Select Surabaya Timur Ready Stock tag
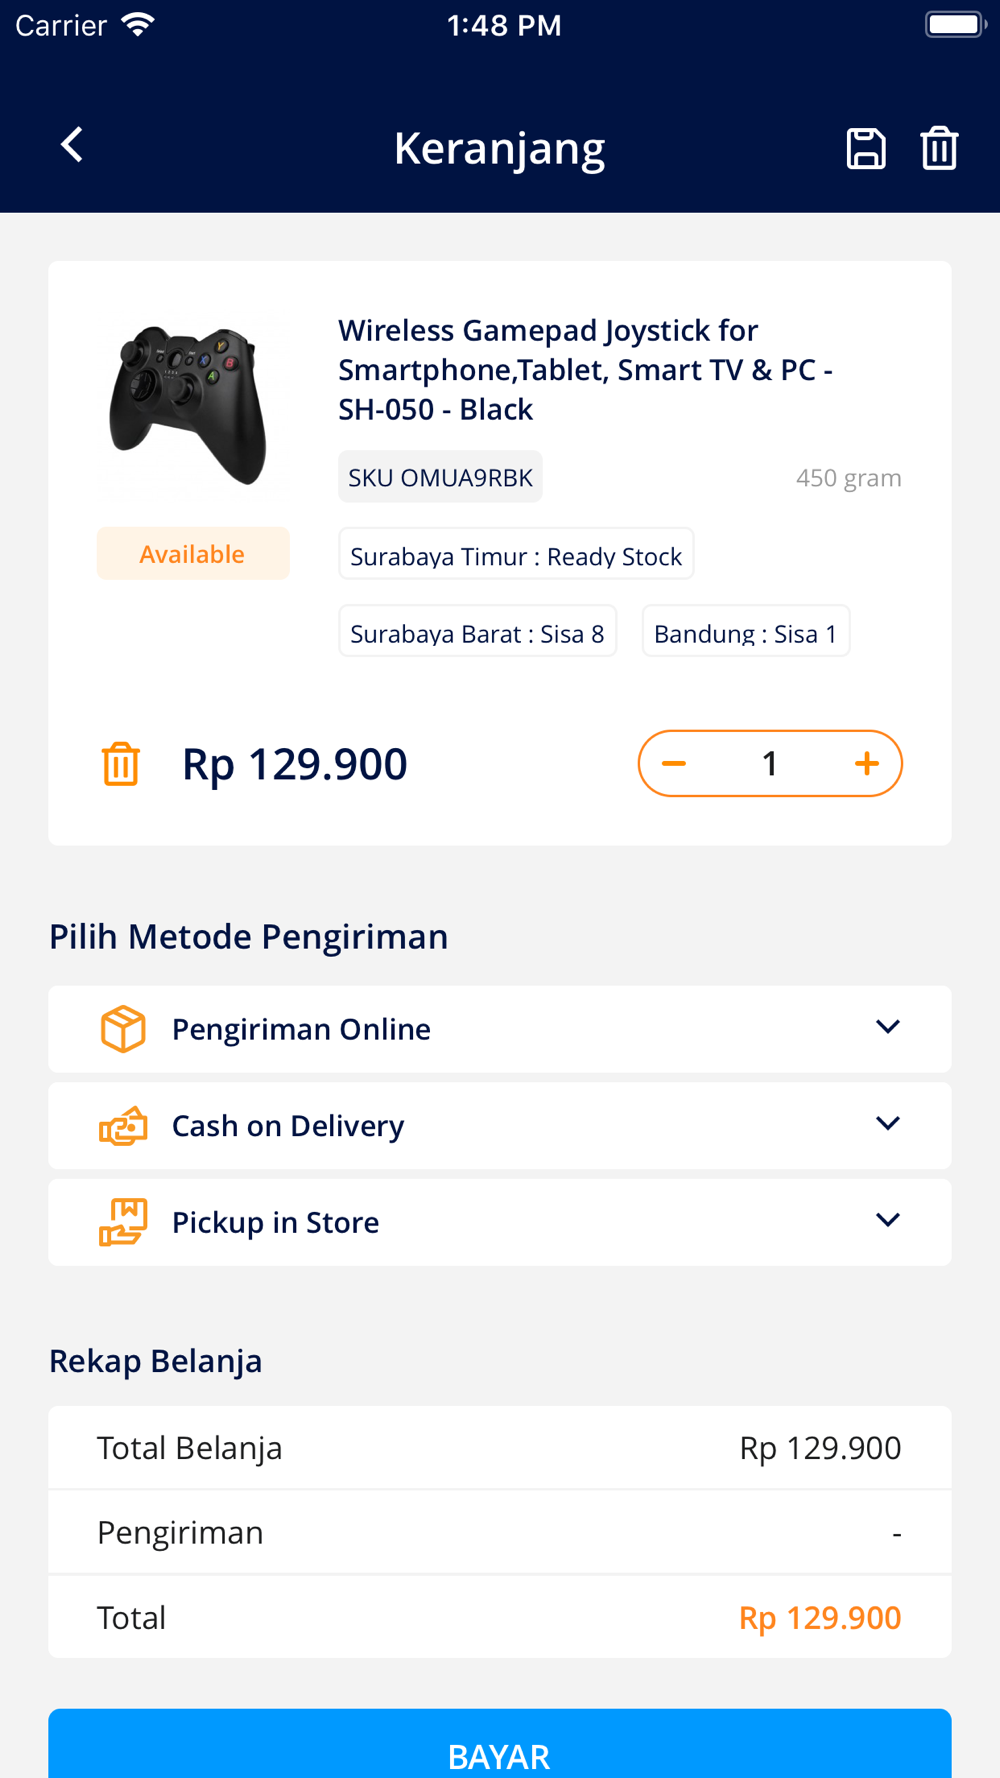1000x1778 pixels. pyautogui.click(x=516, y=555)
